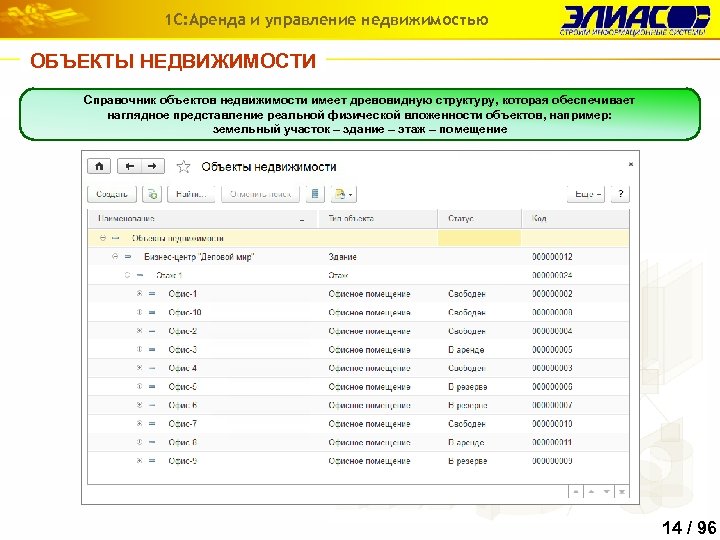Switch list view mode icon
Screen dimensions: 720x540
pyautogui.click(x=315, y=194)
